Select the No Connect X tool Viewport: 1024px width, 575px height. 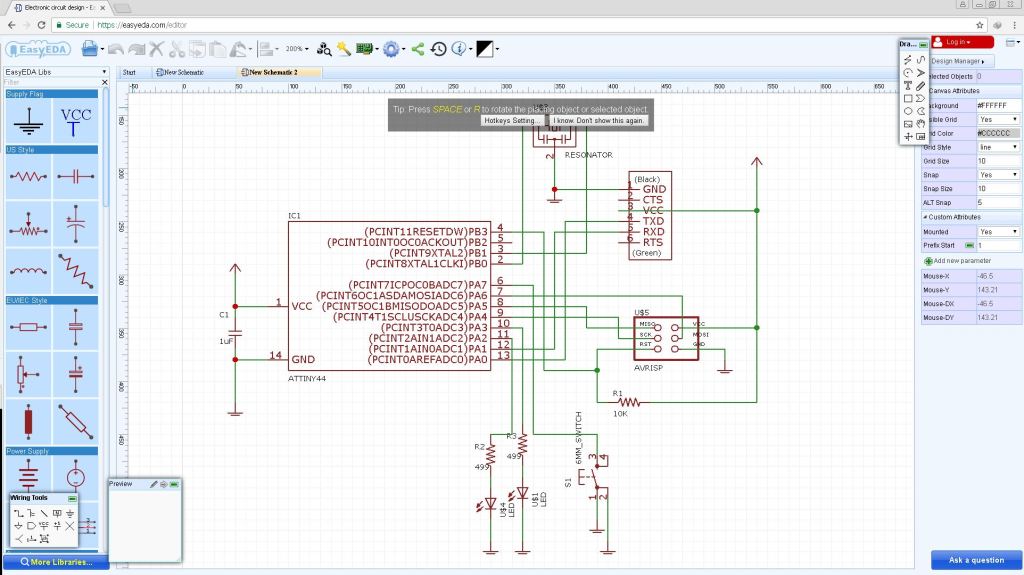point(70,526)
